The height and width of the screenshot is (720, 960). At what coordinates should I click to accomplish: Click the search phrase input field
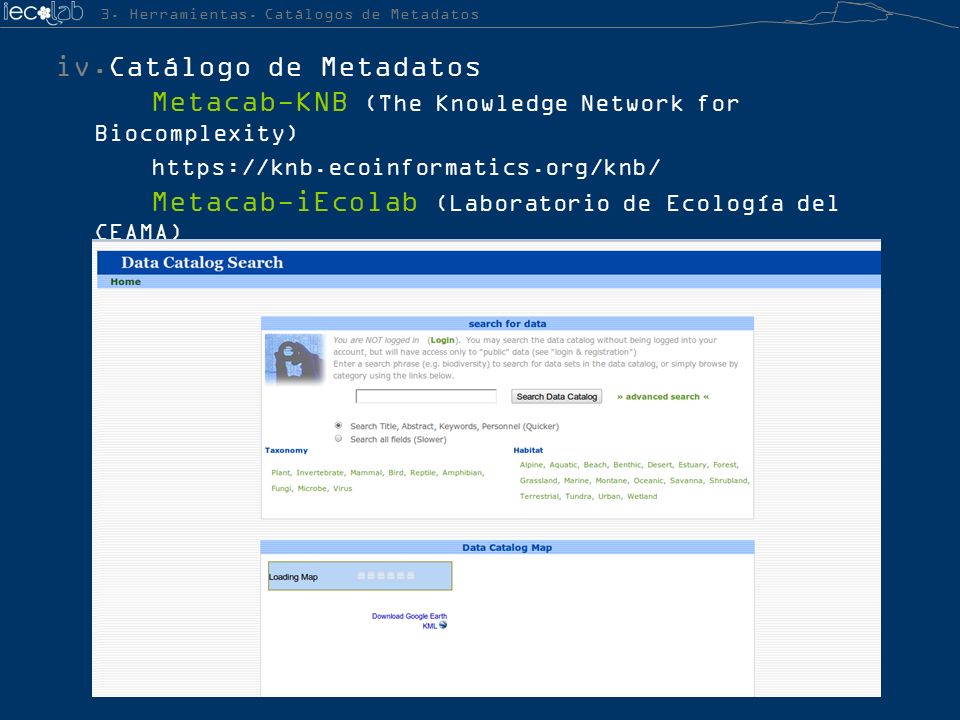426,397
